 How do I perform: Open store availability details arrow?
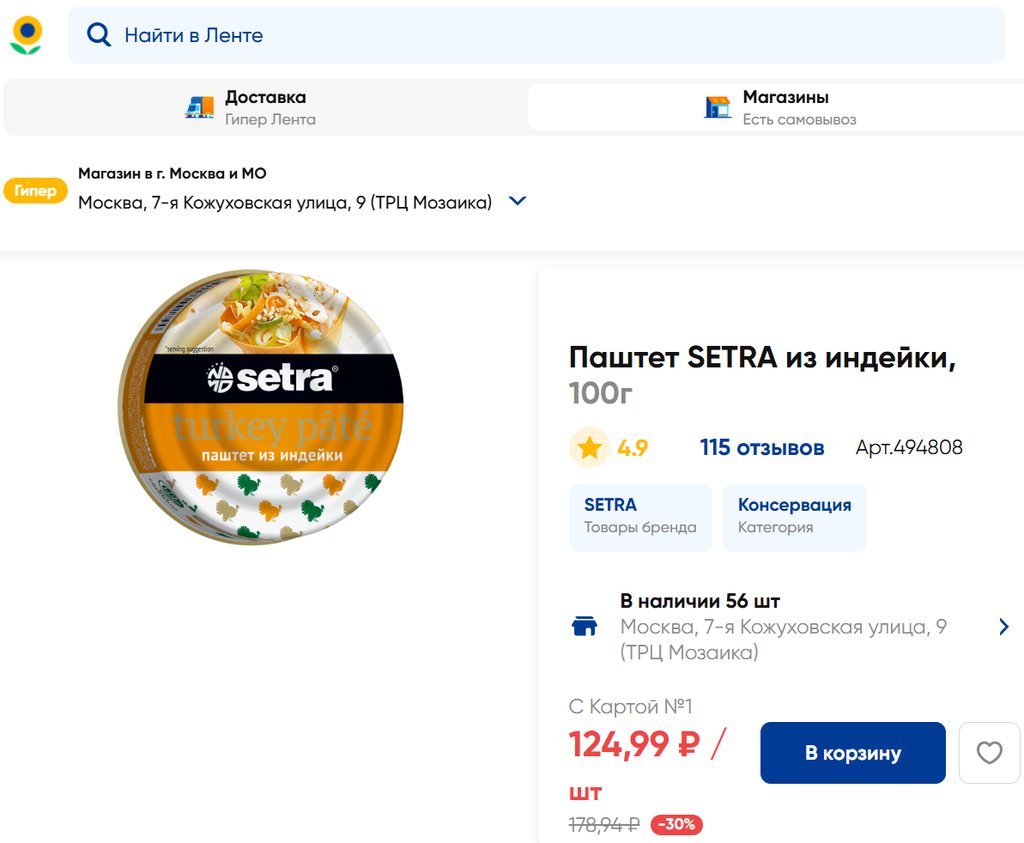point(1003,627)
